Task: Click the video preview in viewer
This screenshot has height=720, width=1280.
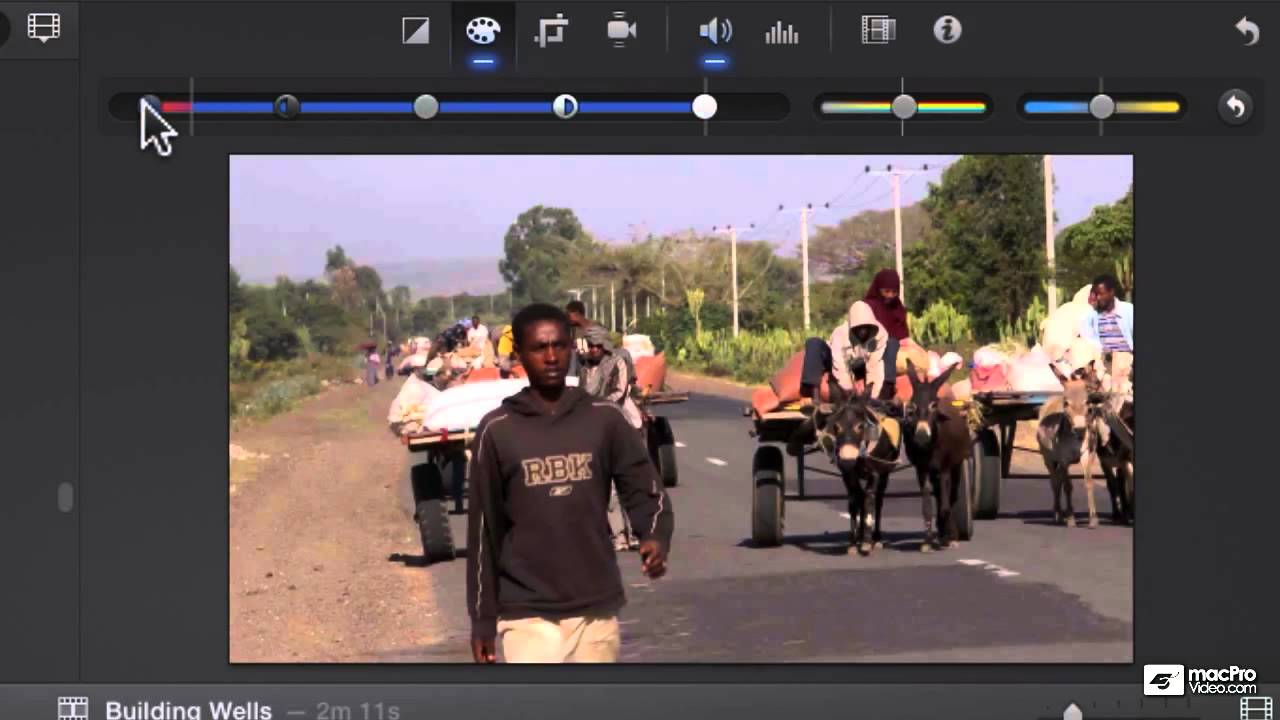Action: [681, 408]
